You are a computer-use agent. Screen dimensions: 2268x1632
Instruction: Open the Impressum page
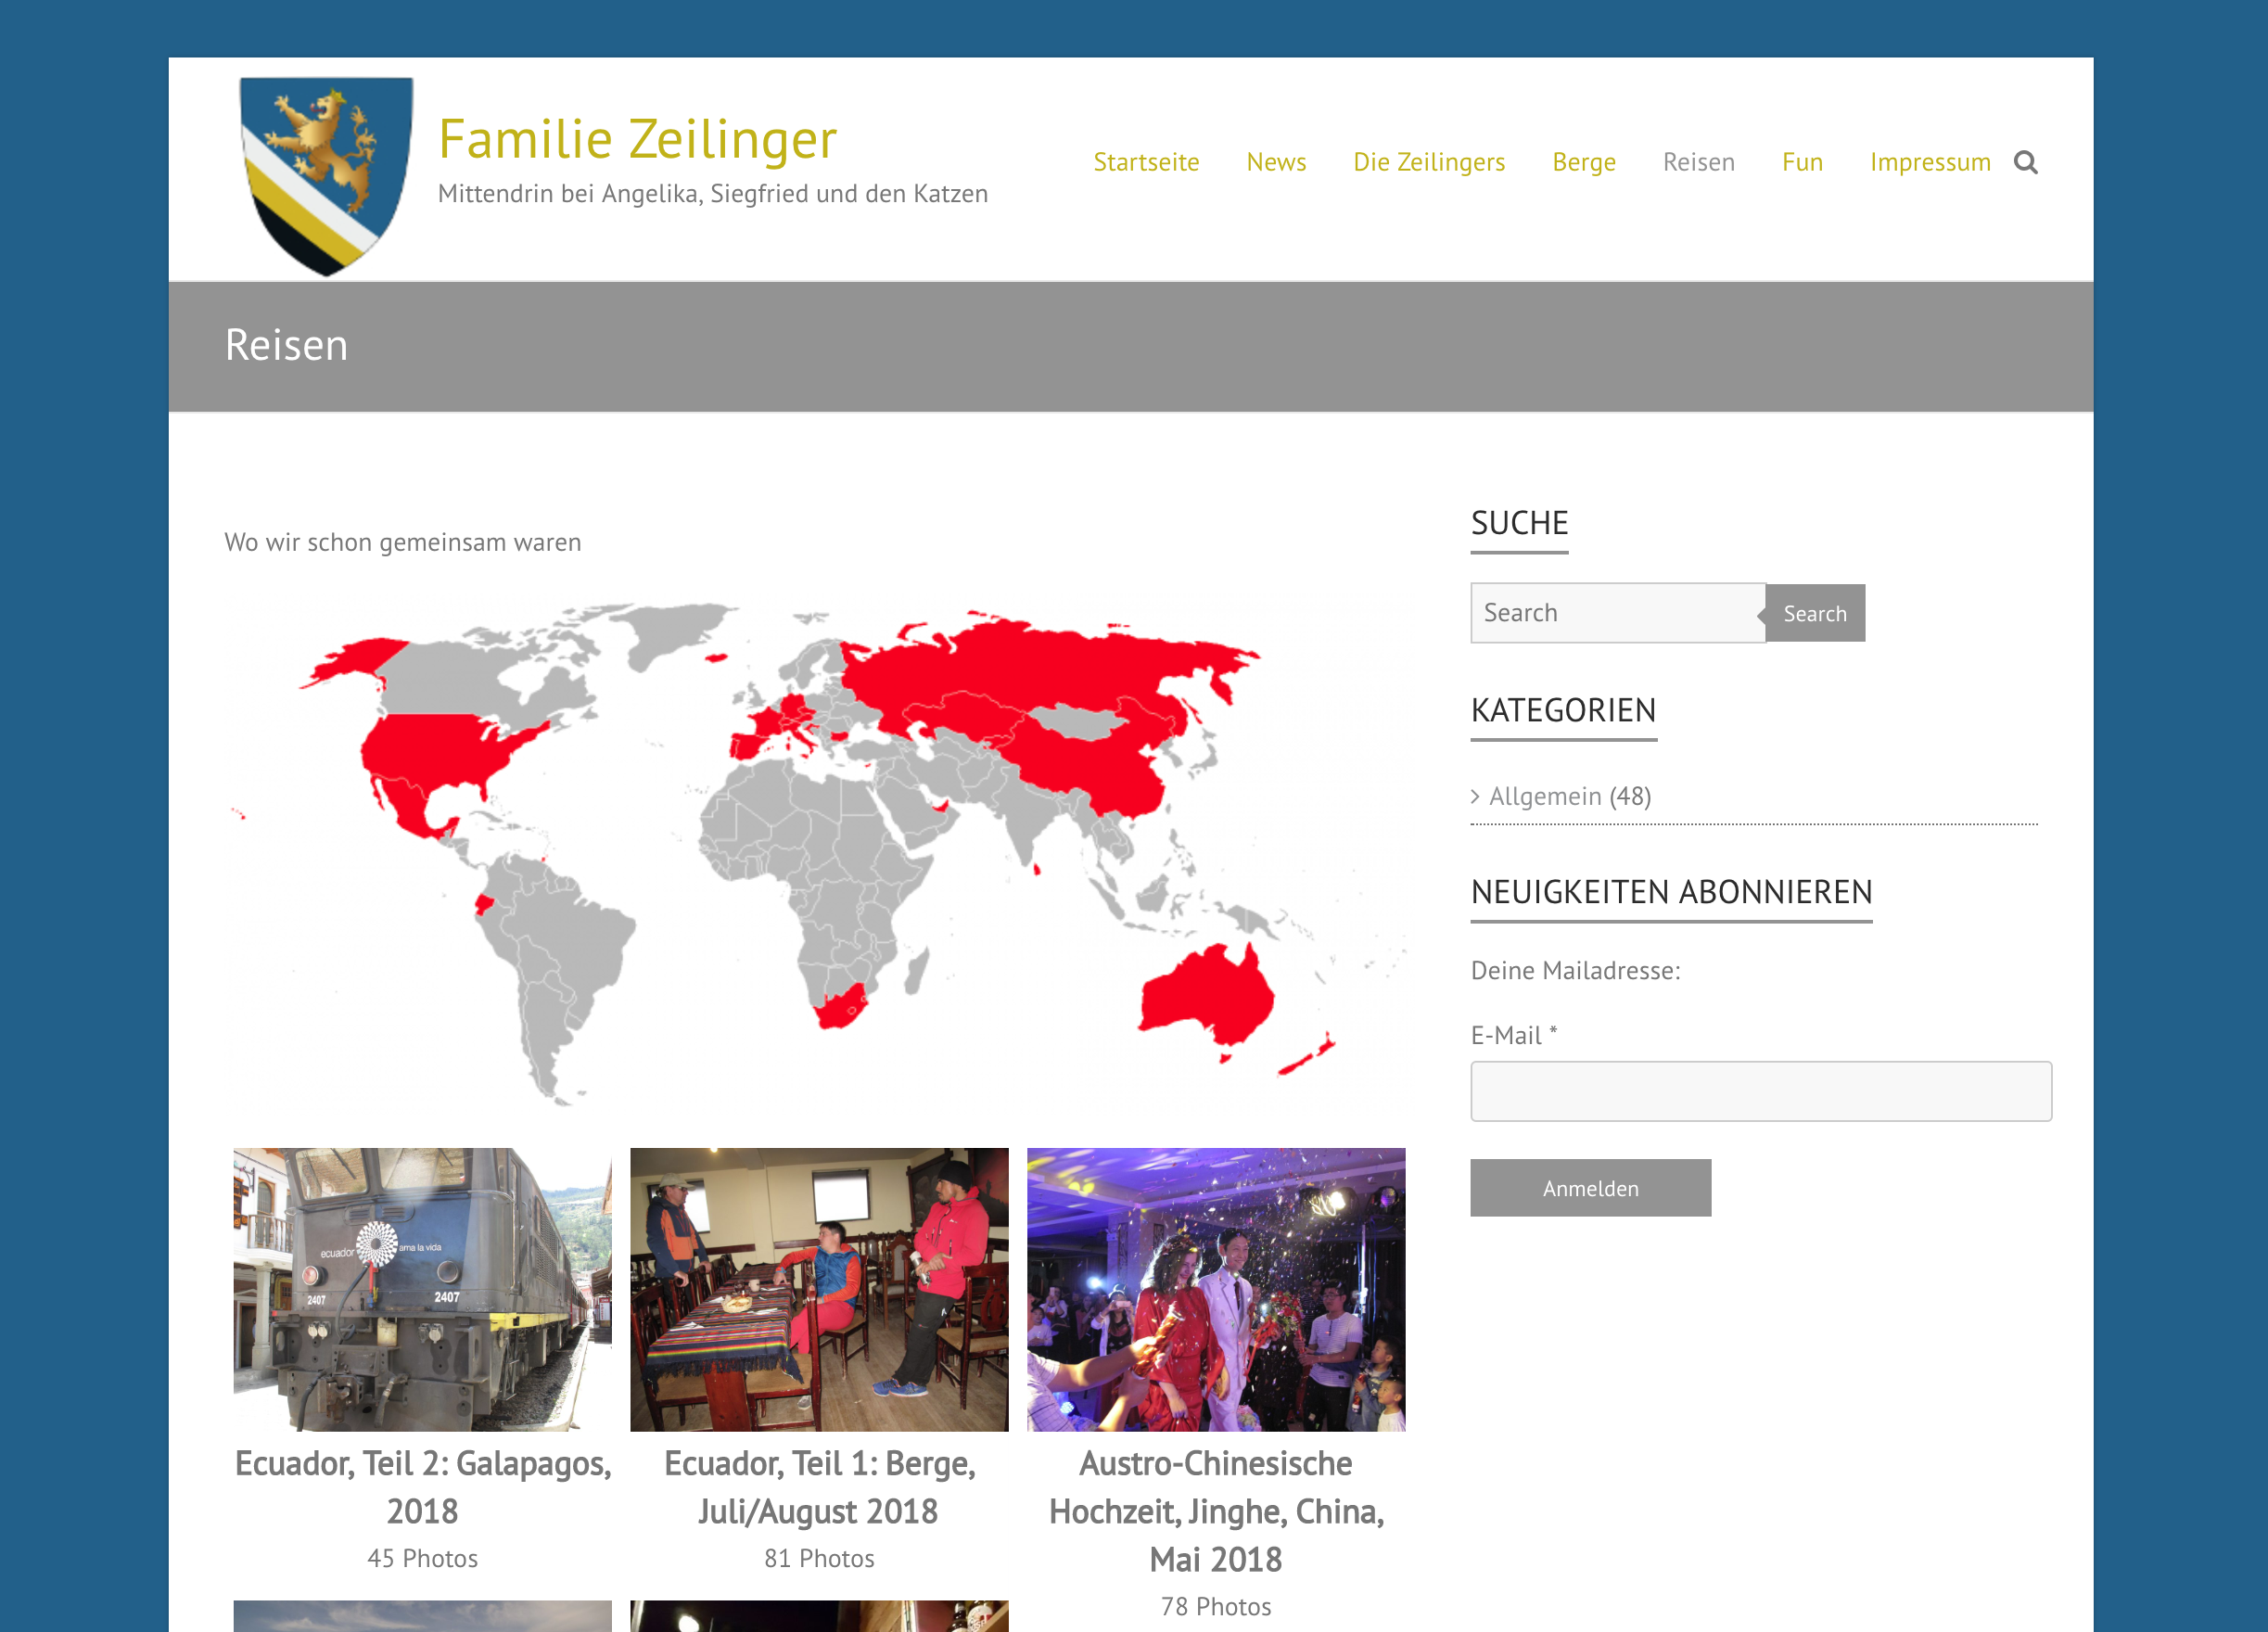pos(1930,162)
